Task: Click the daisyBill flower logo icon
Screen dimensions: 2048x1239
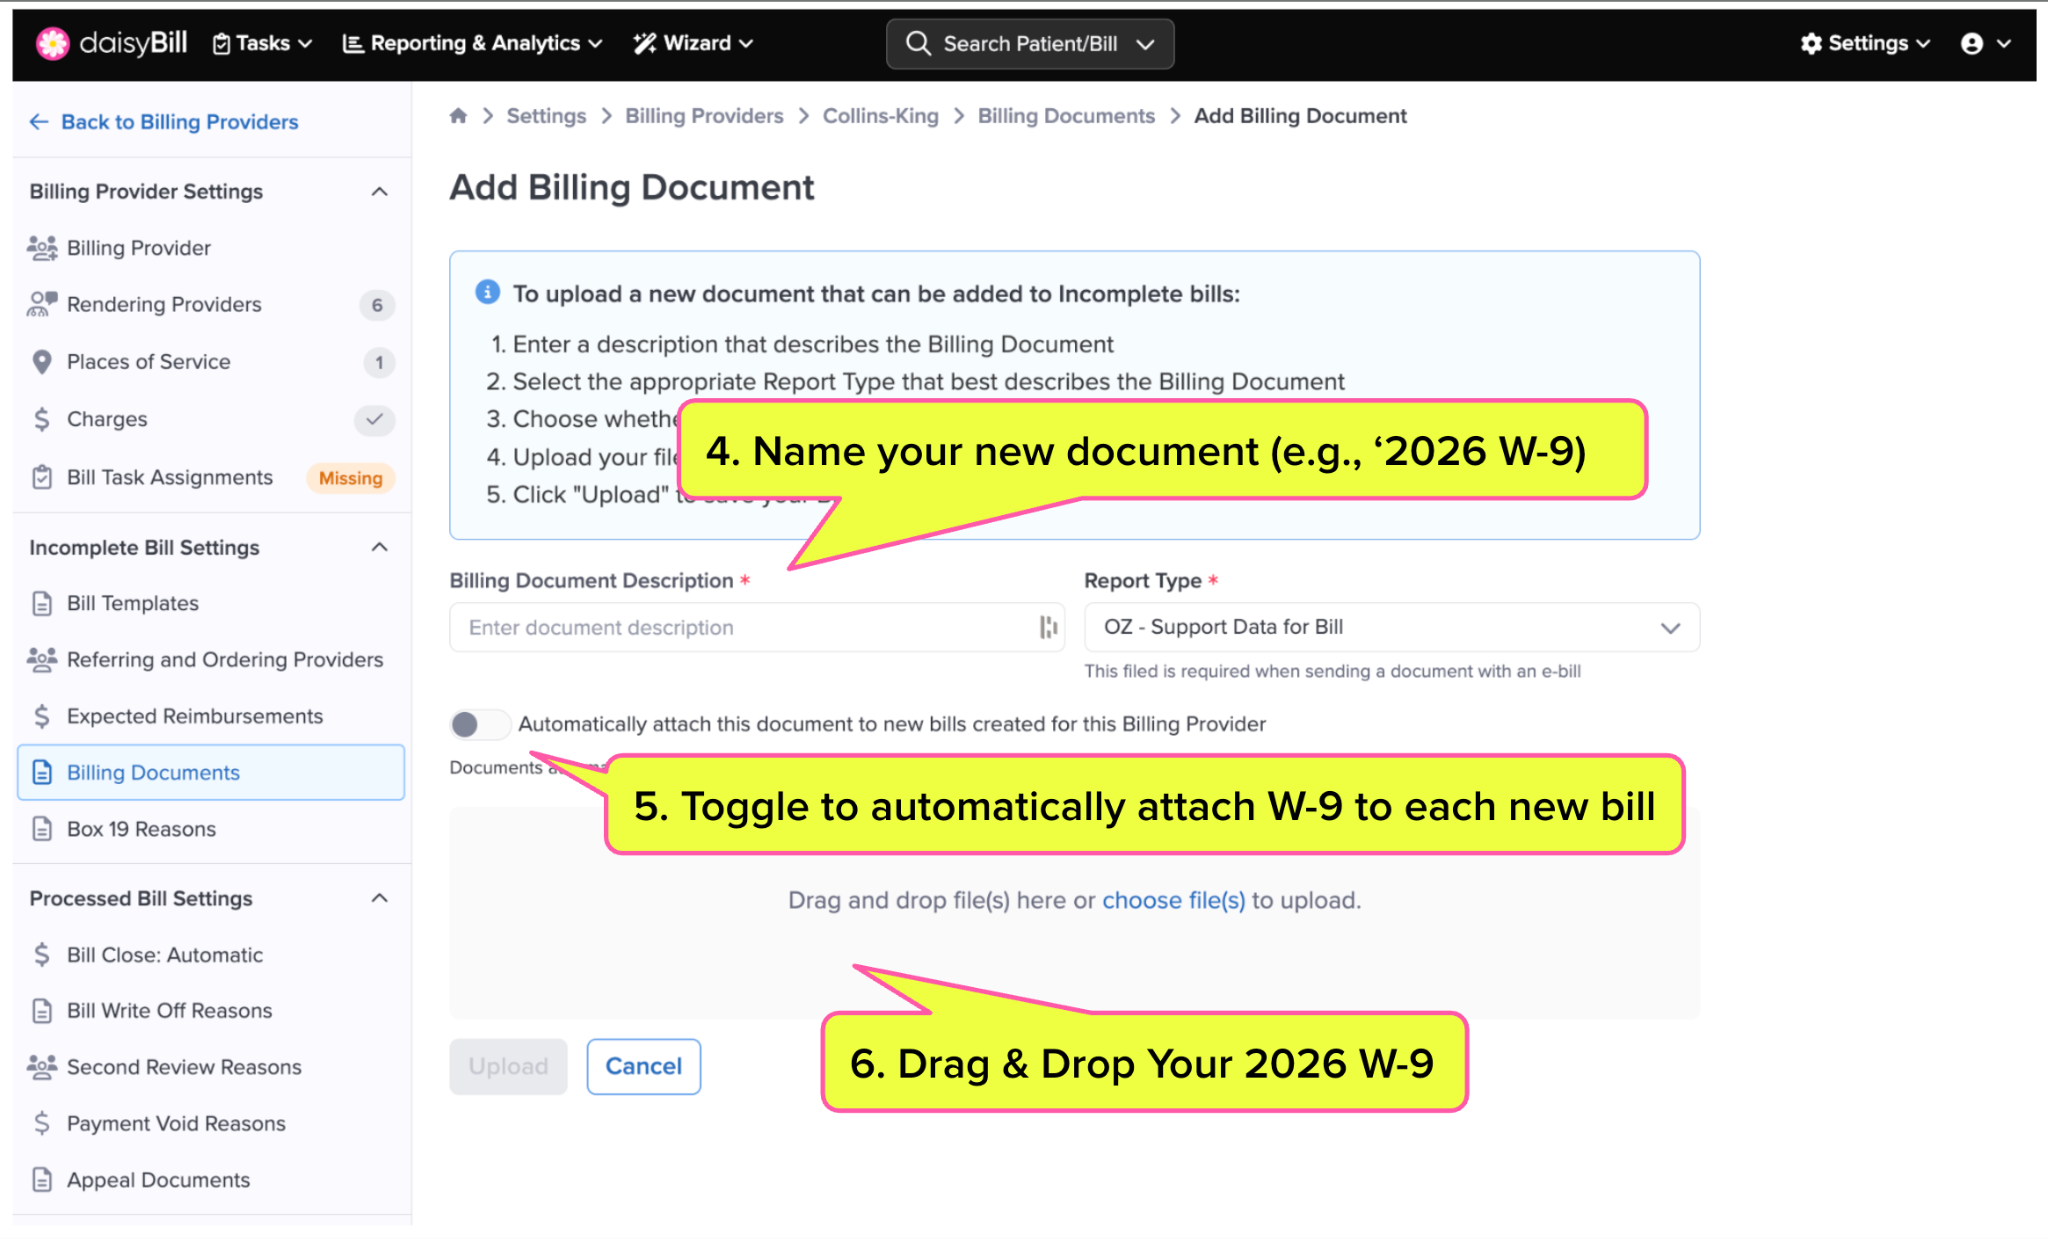Action: click(x=52, y=43)
